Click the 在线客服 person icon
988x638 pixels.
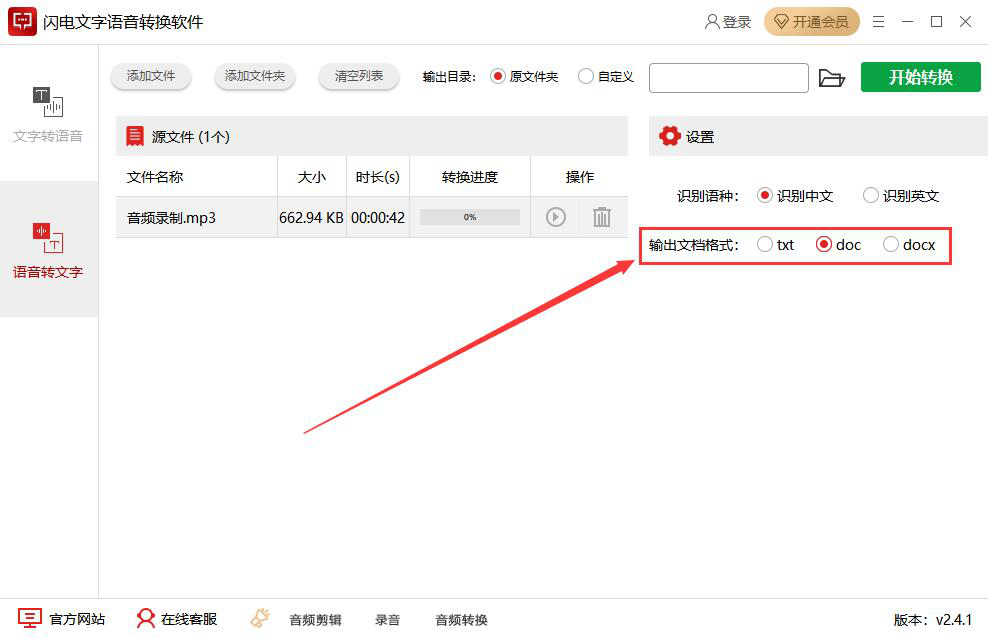(146, 618)
